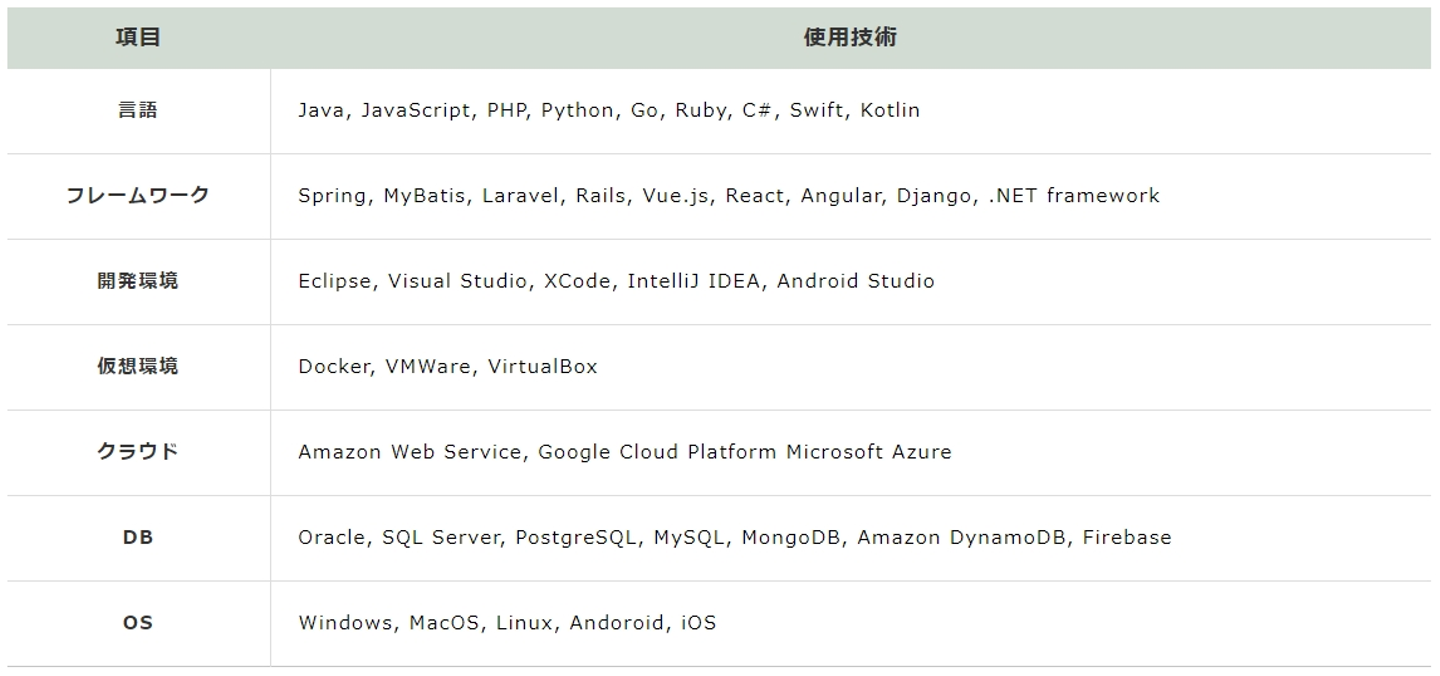Click Amazon Web Service text

click(408, 452)
